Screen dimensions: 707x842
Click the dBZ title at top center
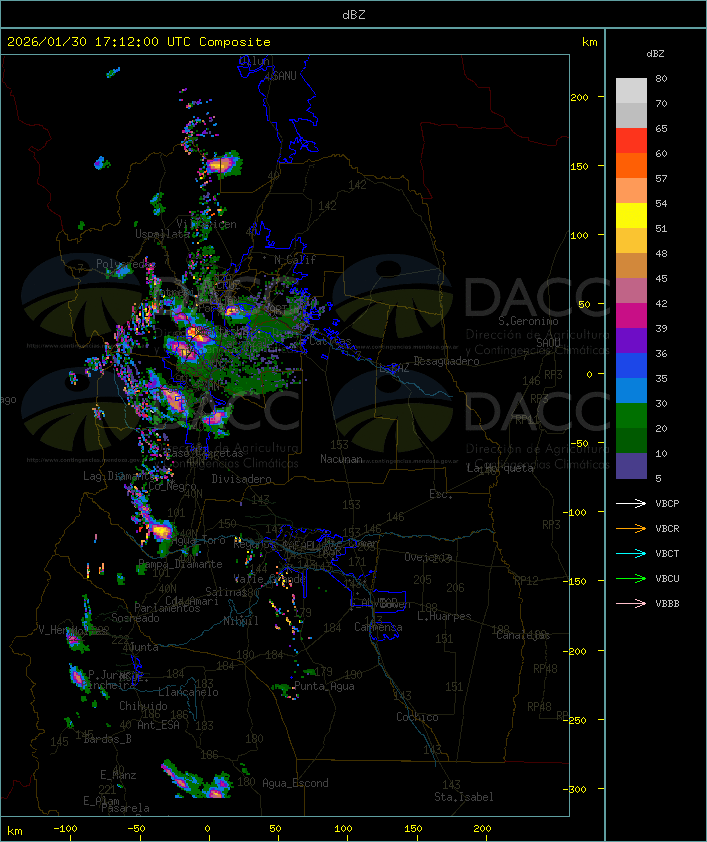(x=353, y=14)
